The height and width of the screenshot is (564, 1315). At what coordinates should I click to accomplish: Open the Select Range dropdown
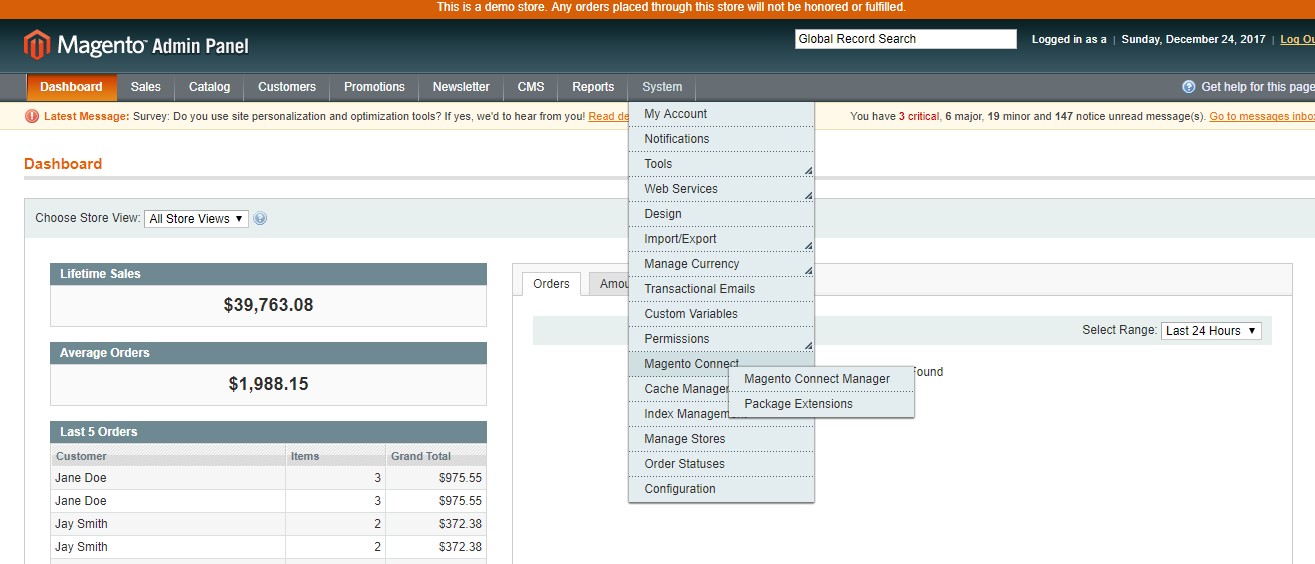coord(1211,331)
